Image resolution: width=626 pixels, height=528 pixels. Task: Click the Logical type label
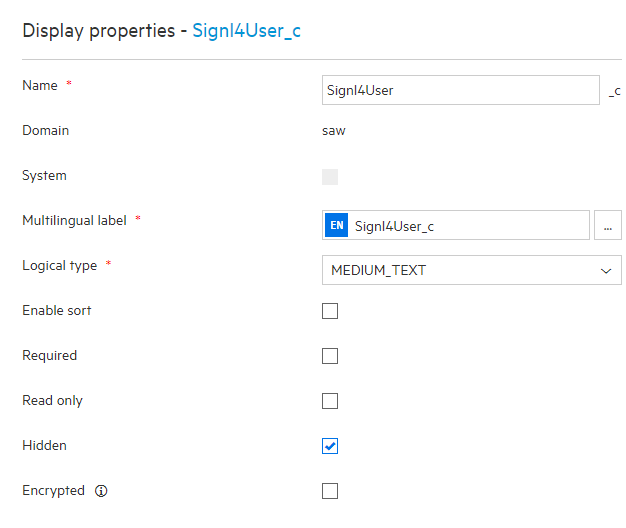click(x=59, y=266)
